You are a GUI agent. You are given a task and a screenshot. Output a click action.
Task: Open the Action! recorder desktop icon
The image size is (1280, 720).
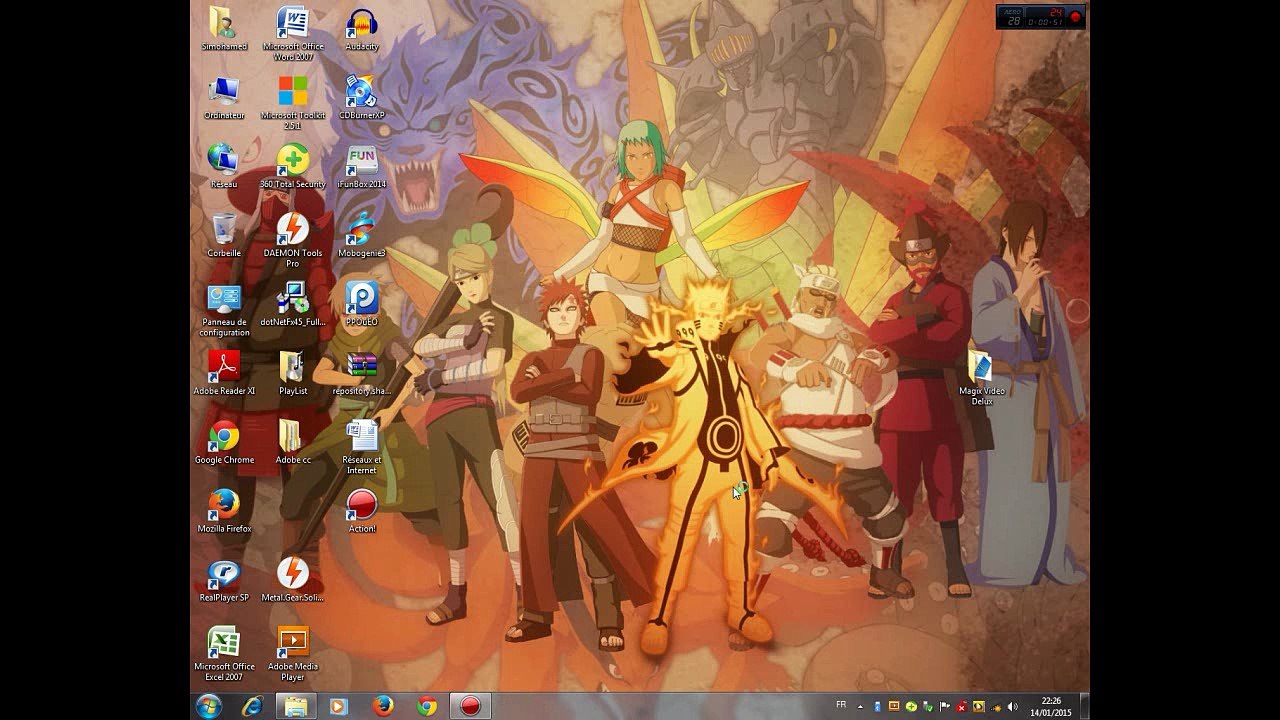click(362, 510)
